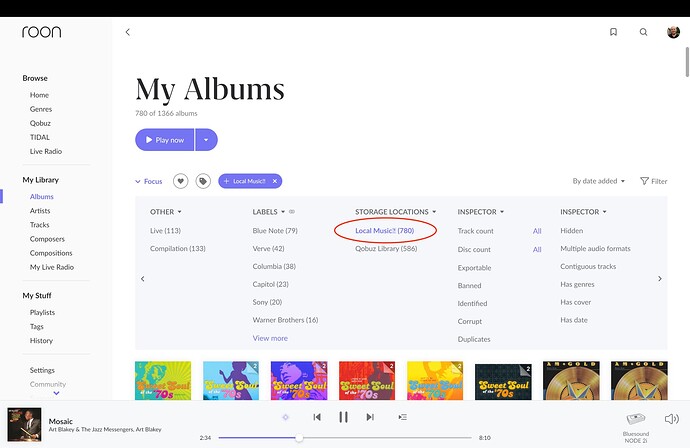Open the black Sweet Soul album cover
Image resolution: width=690 pixels, height=448 pixels.
click(x=503, y=381)
